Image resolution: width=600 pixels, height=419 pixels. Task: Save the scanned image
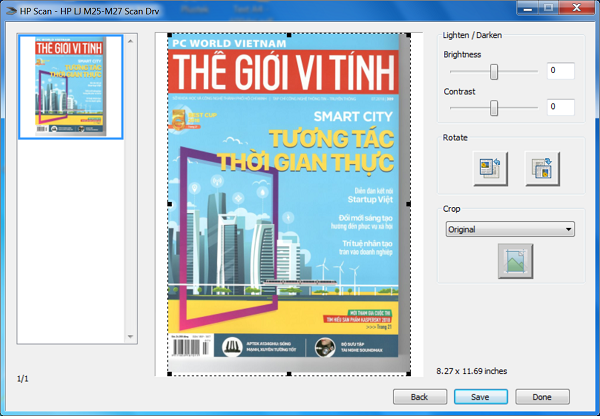(x=481, y=397)
